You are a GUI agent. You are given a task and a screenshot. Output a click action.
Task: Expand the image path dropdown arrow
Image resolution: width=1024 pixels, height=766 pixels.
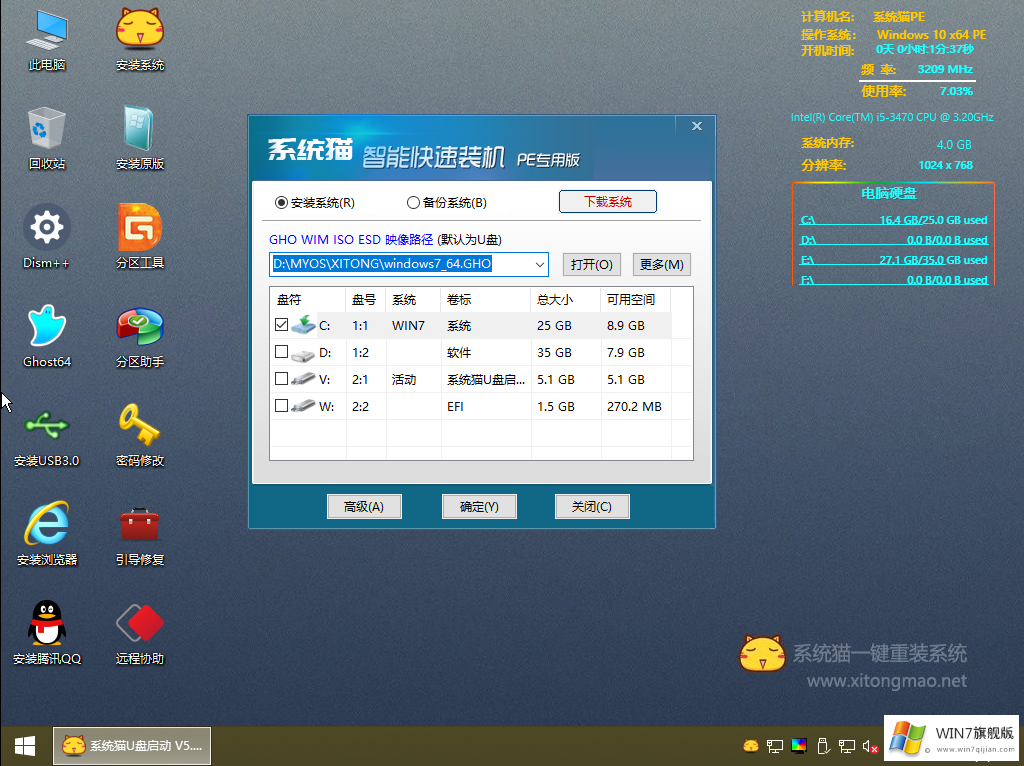[540, 264]
